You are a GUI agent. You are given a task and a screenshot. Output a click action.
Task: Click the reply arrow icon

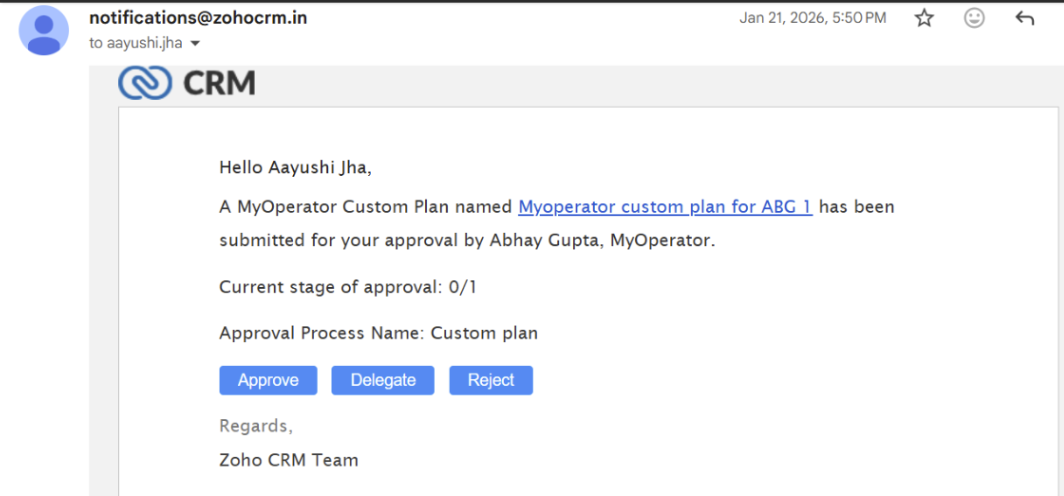coord(1025,18)
